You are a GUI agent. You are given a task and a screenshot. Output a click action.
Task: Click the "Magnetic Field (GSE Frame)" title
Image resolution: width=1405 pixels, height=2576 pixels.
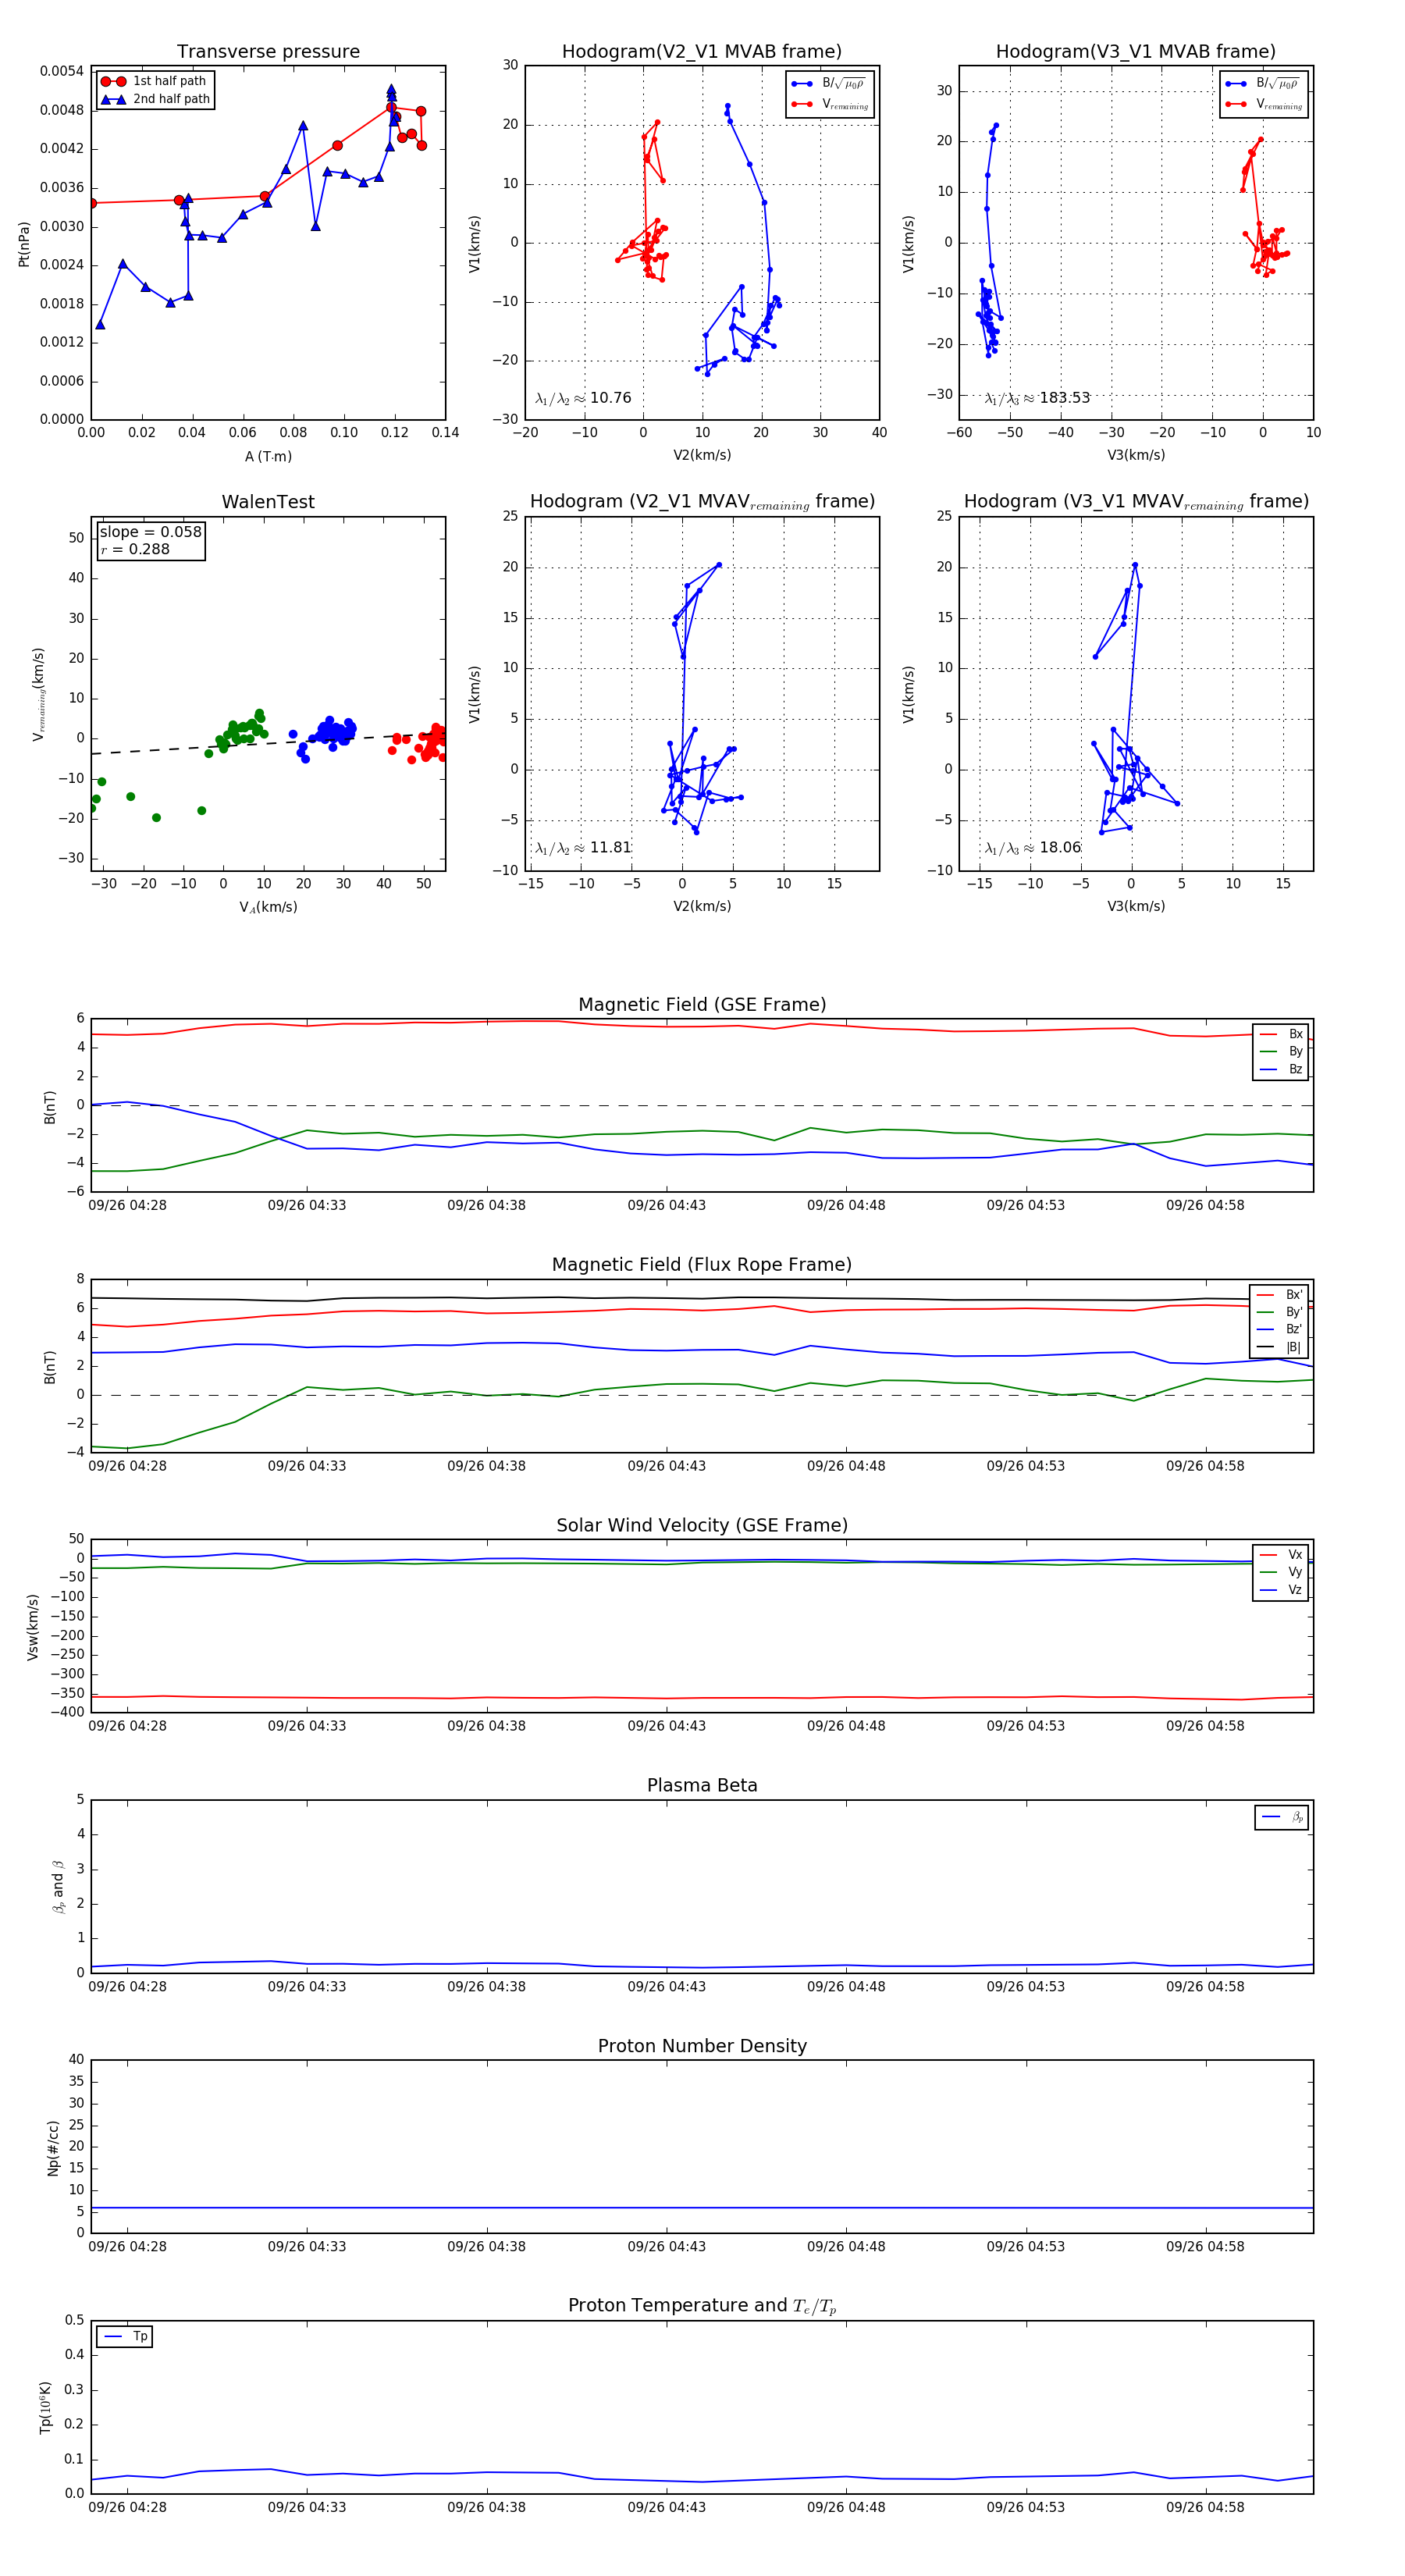pyautogui.click(x=702, y=1005)
